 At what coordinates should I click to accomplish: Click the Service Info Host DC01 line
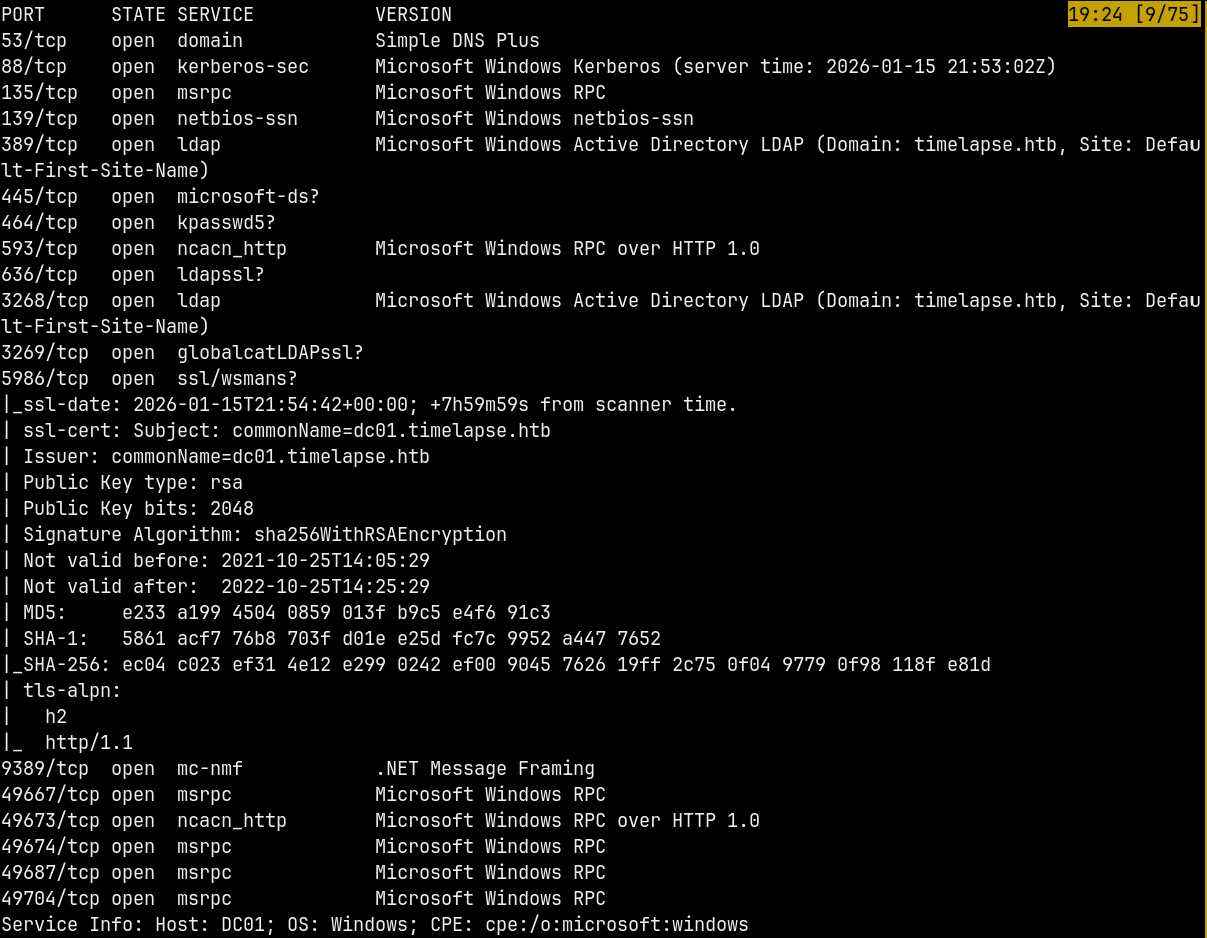pyautogui.click(x=375, y=925)
